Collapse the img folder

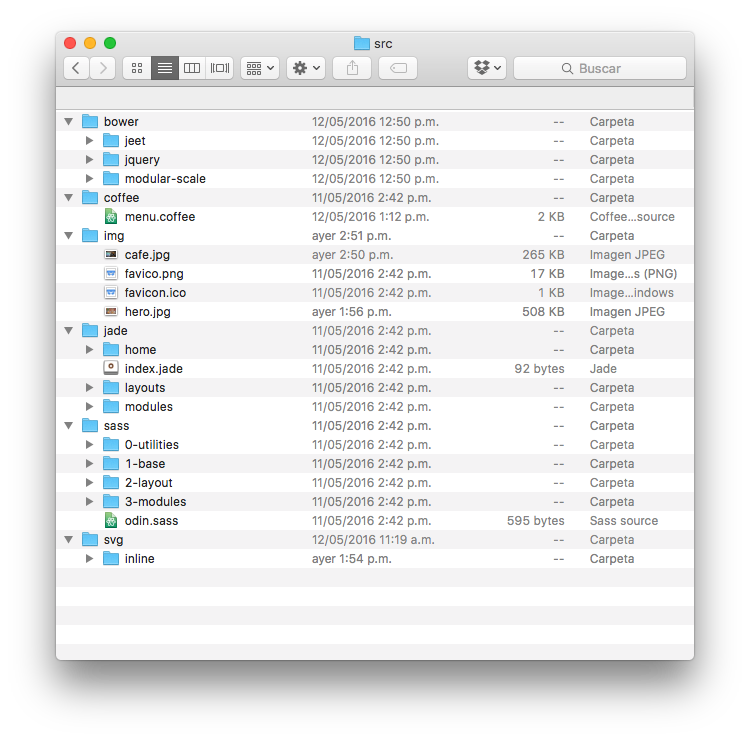point(69,236)
